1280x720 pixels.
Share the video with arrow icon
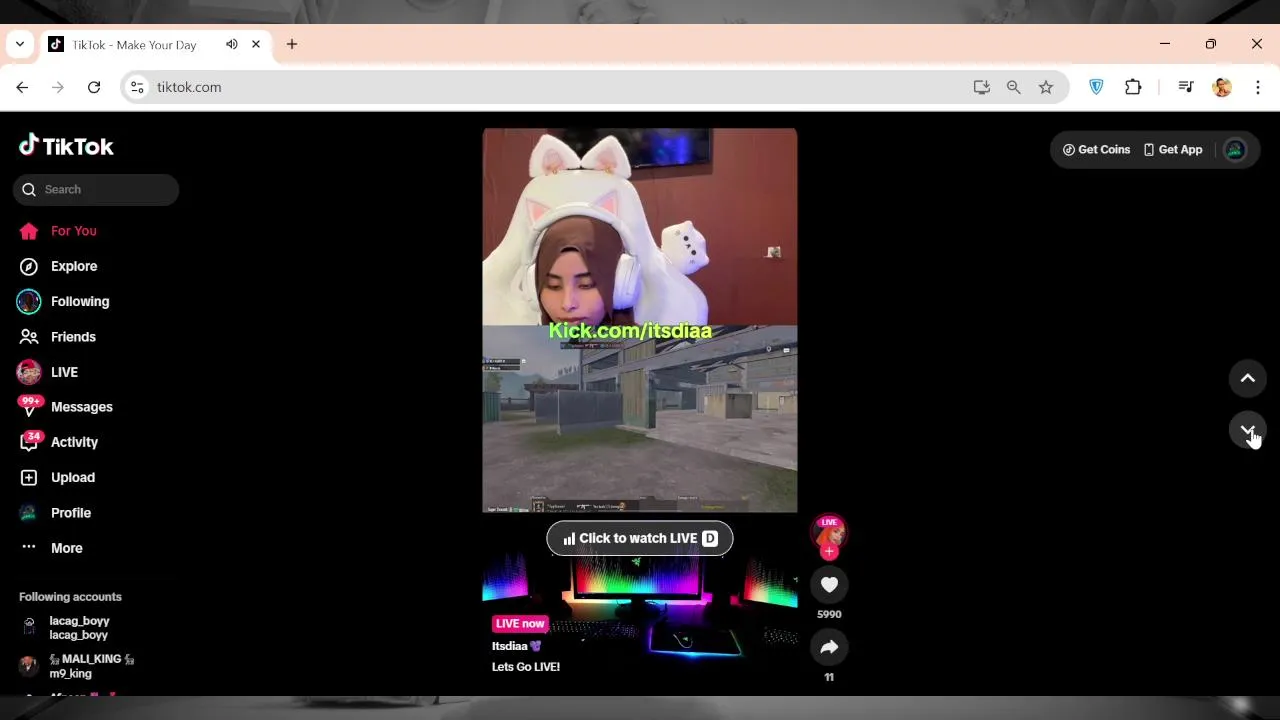[829, 648]
